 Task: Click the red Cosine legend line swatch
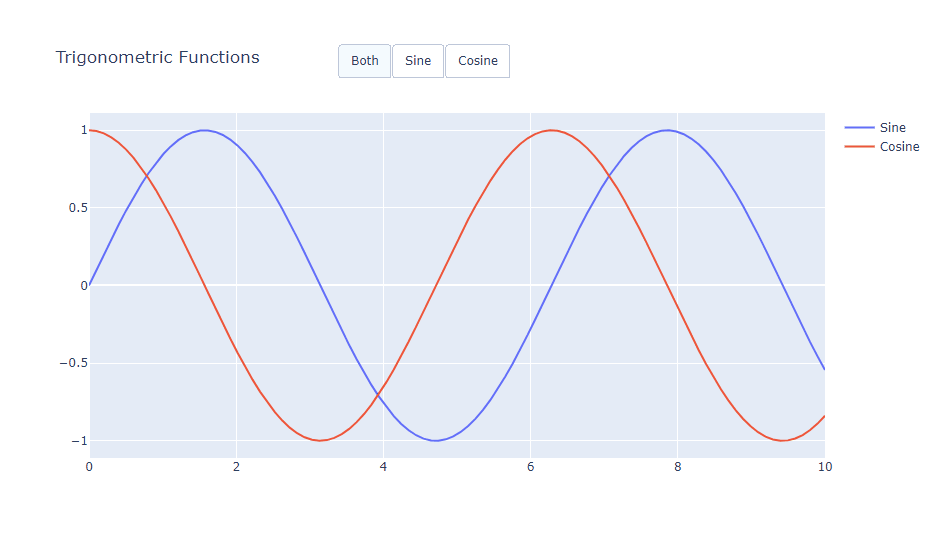[859, 147]
